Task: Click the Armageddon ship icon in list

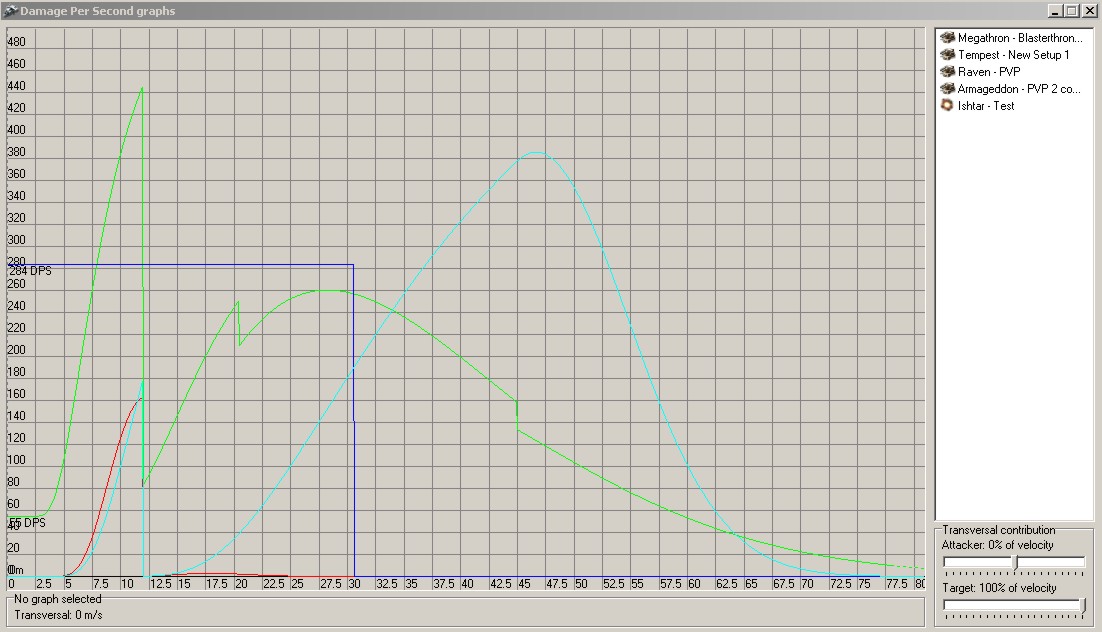Action: click(947, 89)
